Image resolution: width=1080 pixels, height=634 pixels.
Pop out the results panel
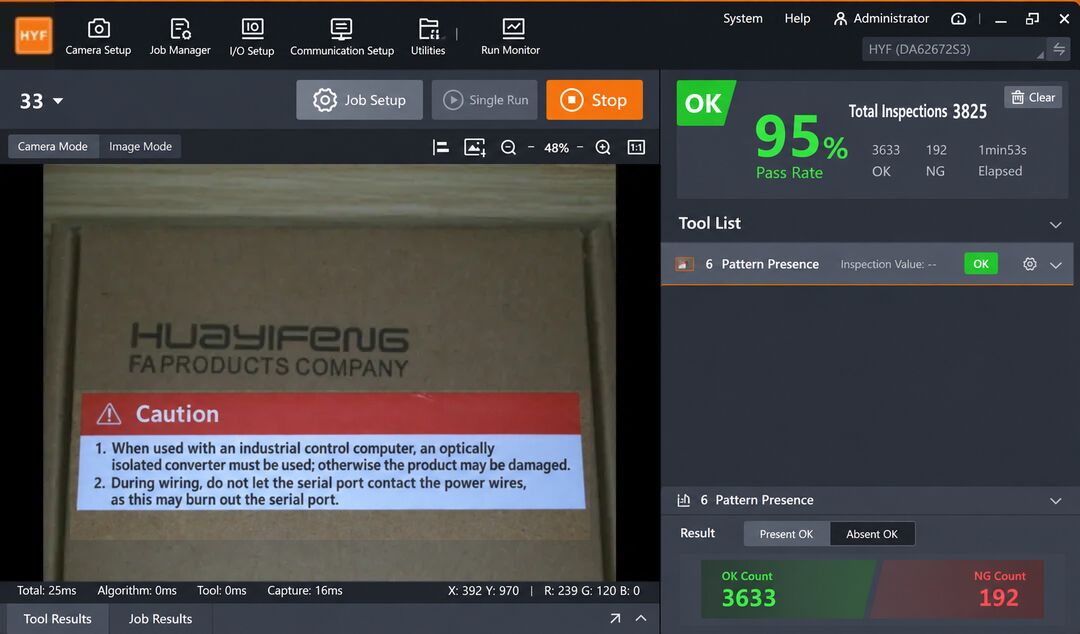coord(615,618)
